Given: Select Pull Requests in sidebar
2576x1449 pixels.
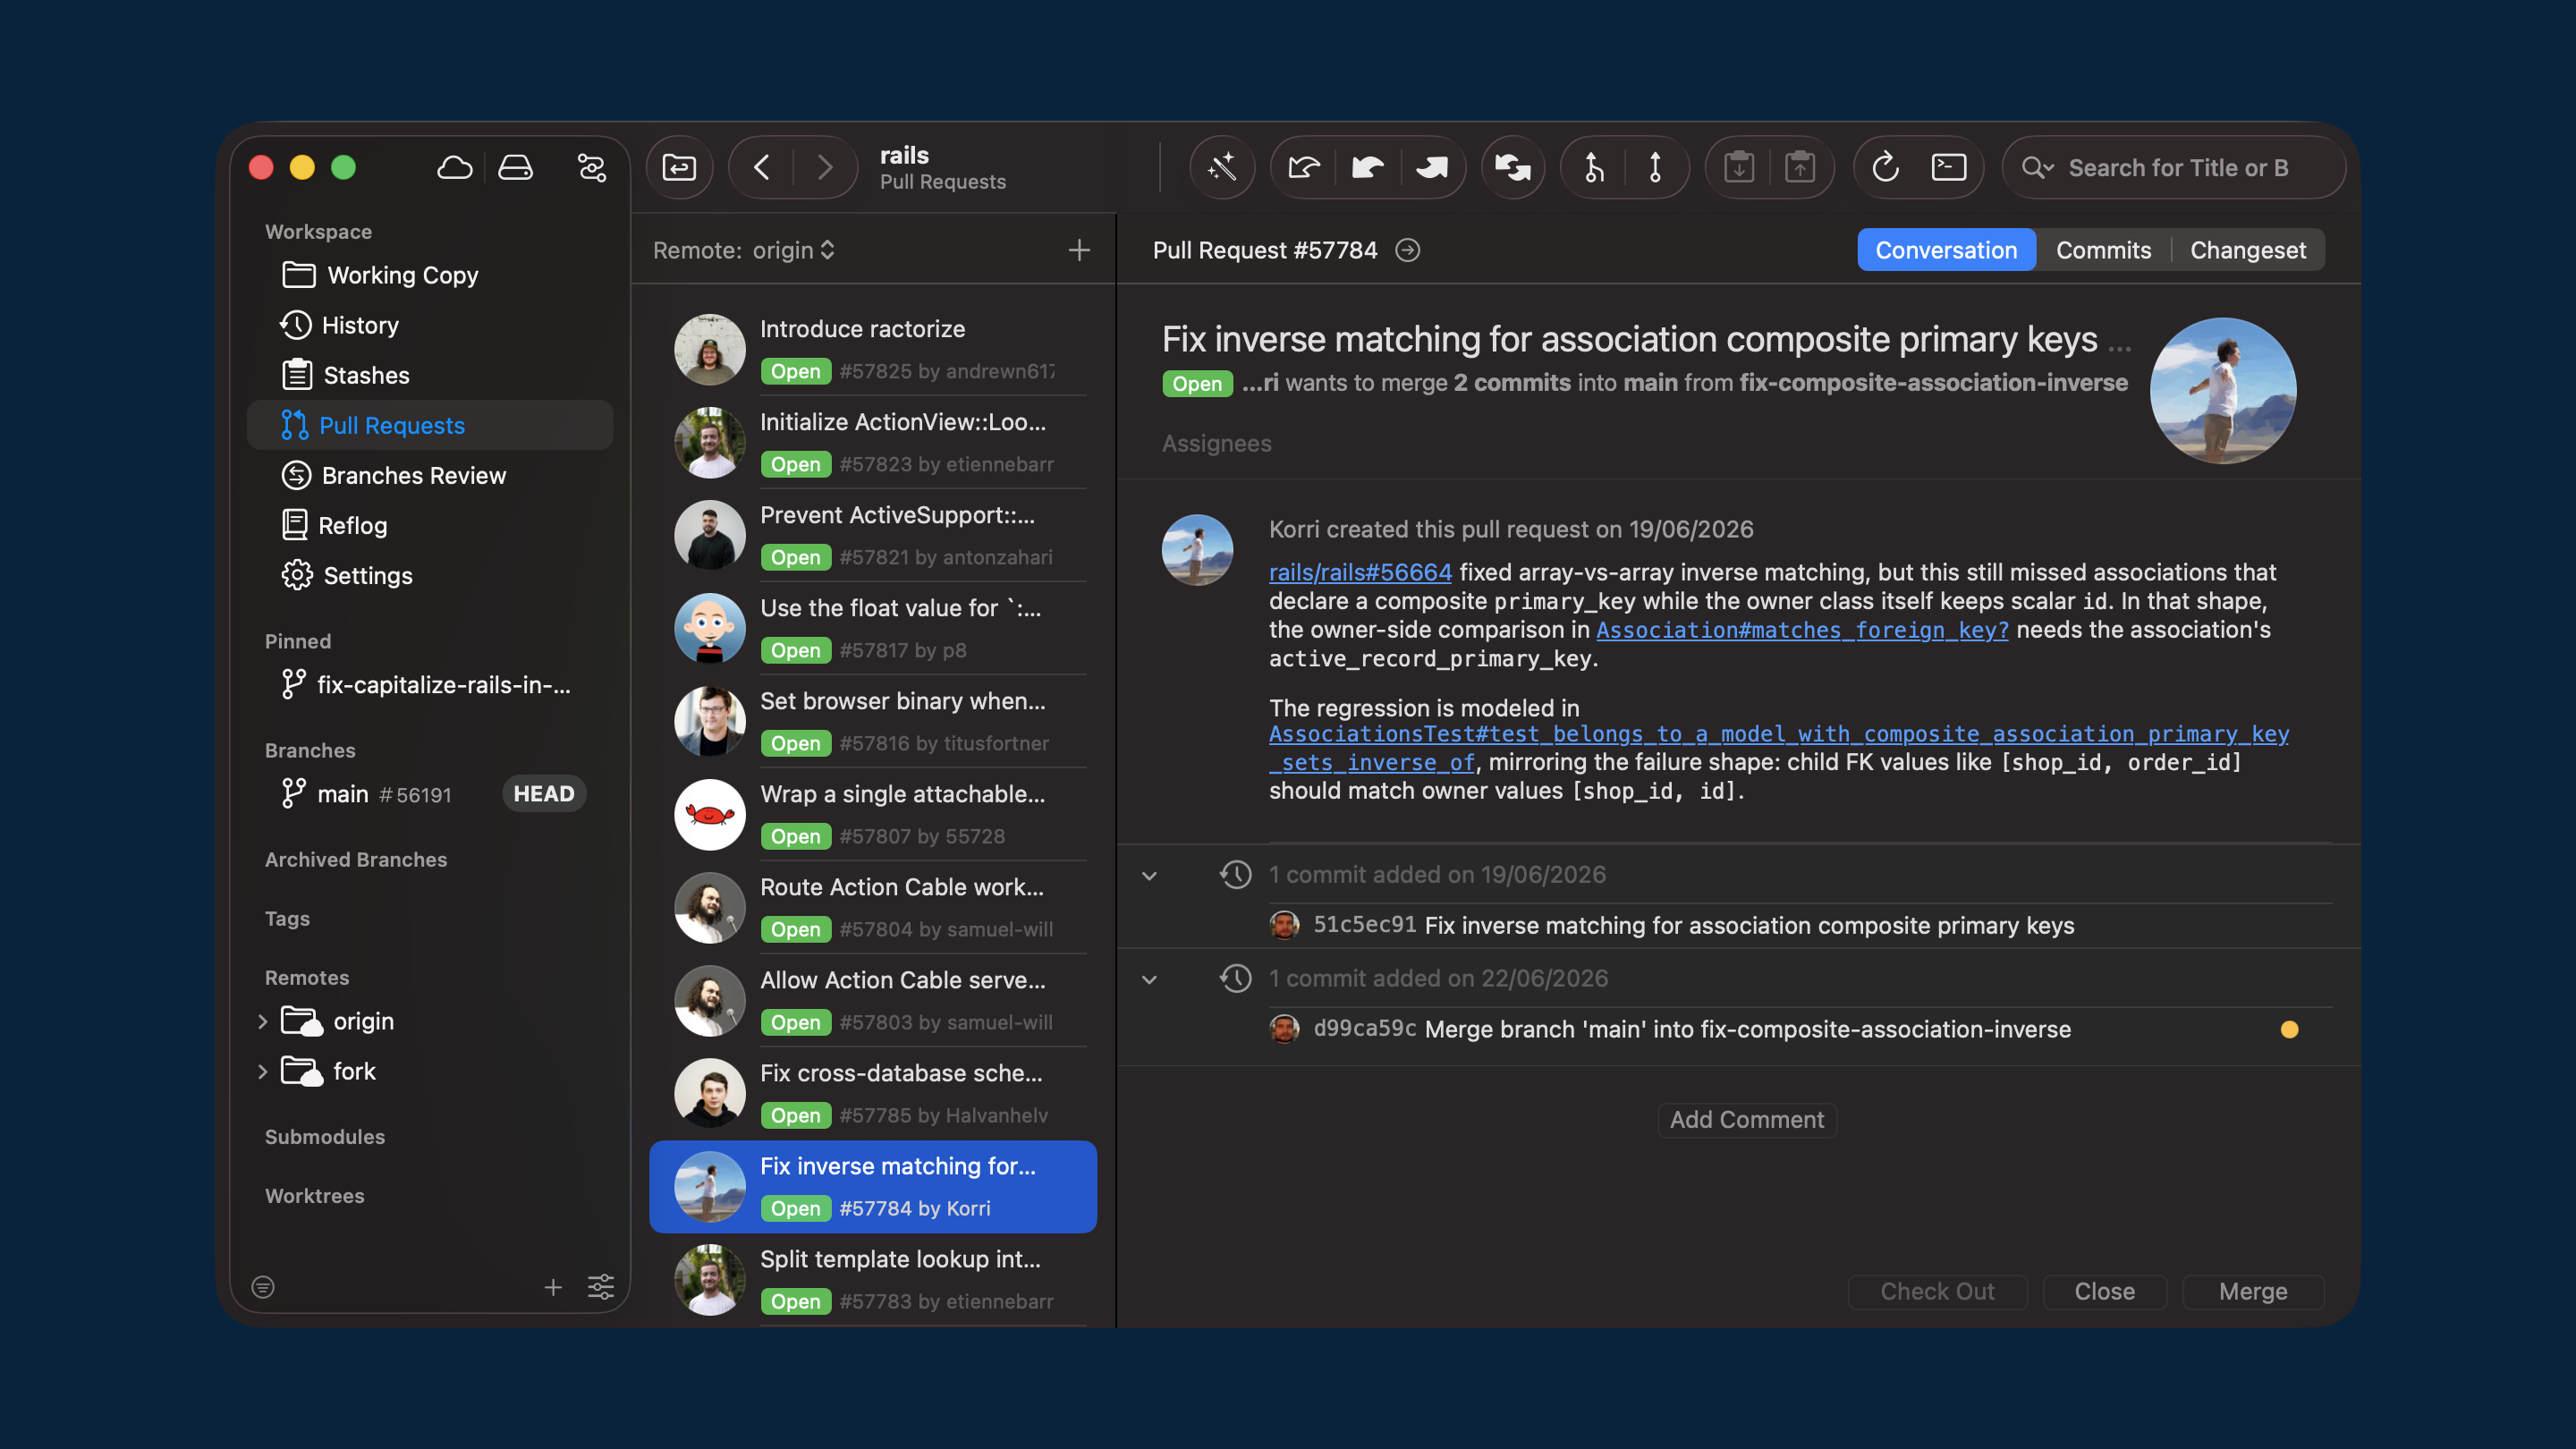Looking at the screenshot, I should (430, 425).
